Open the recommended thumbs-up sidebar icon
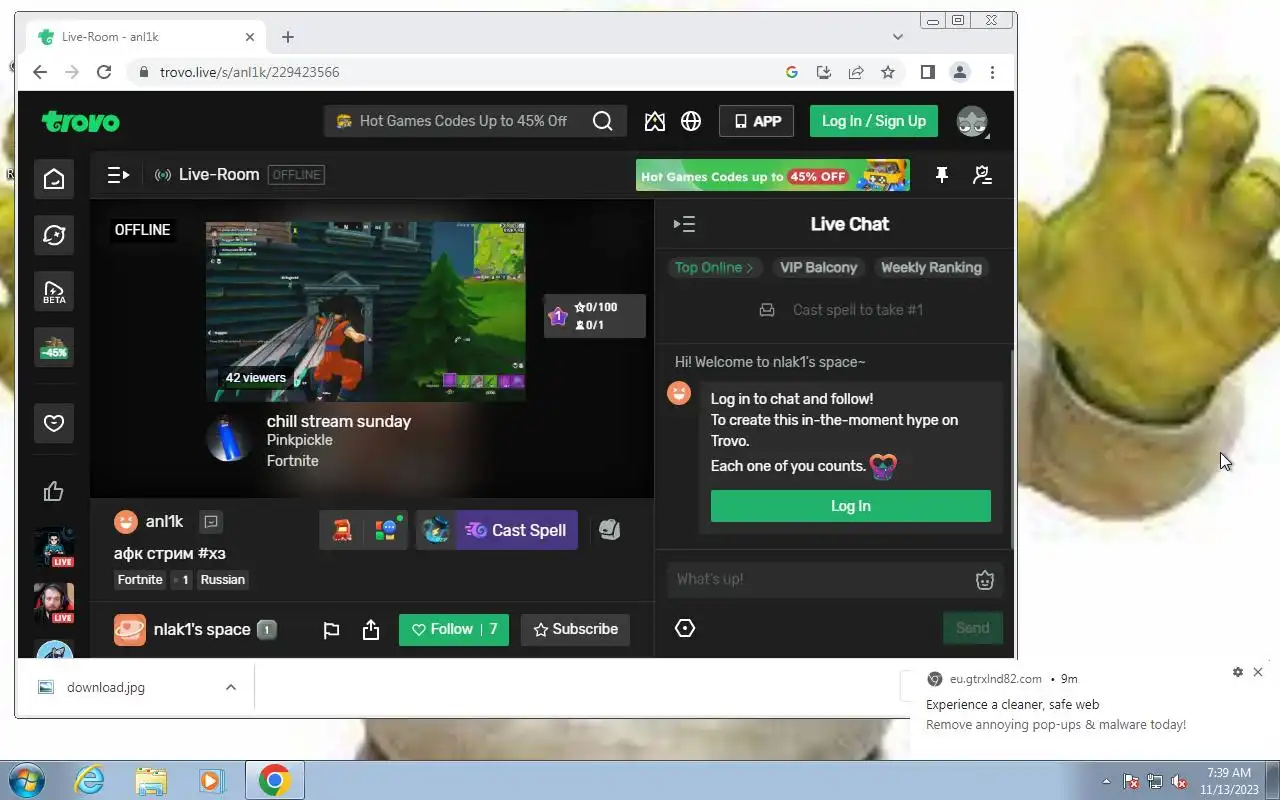 pyautogui.click(x=54, y=491)
